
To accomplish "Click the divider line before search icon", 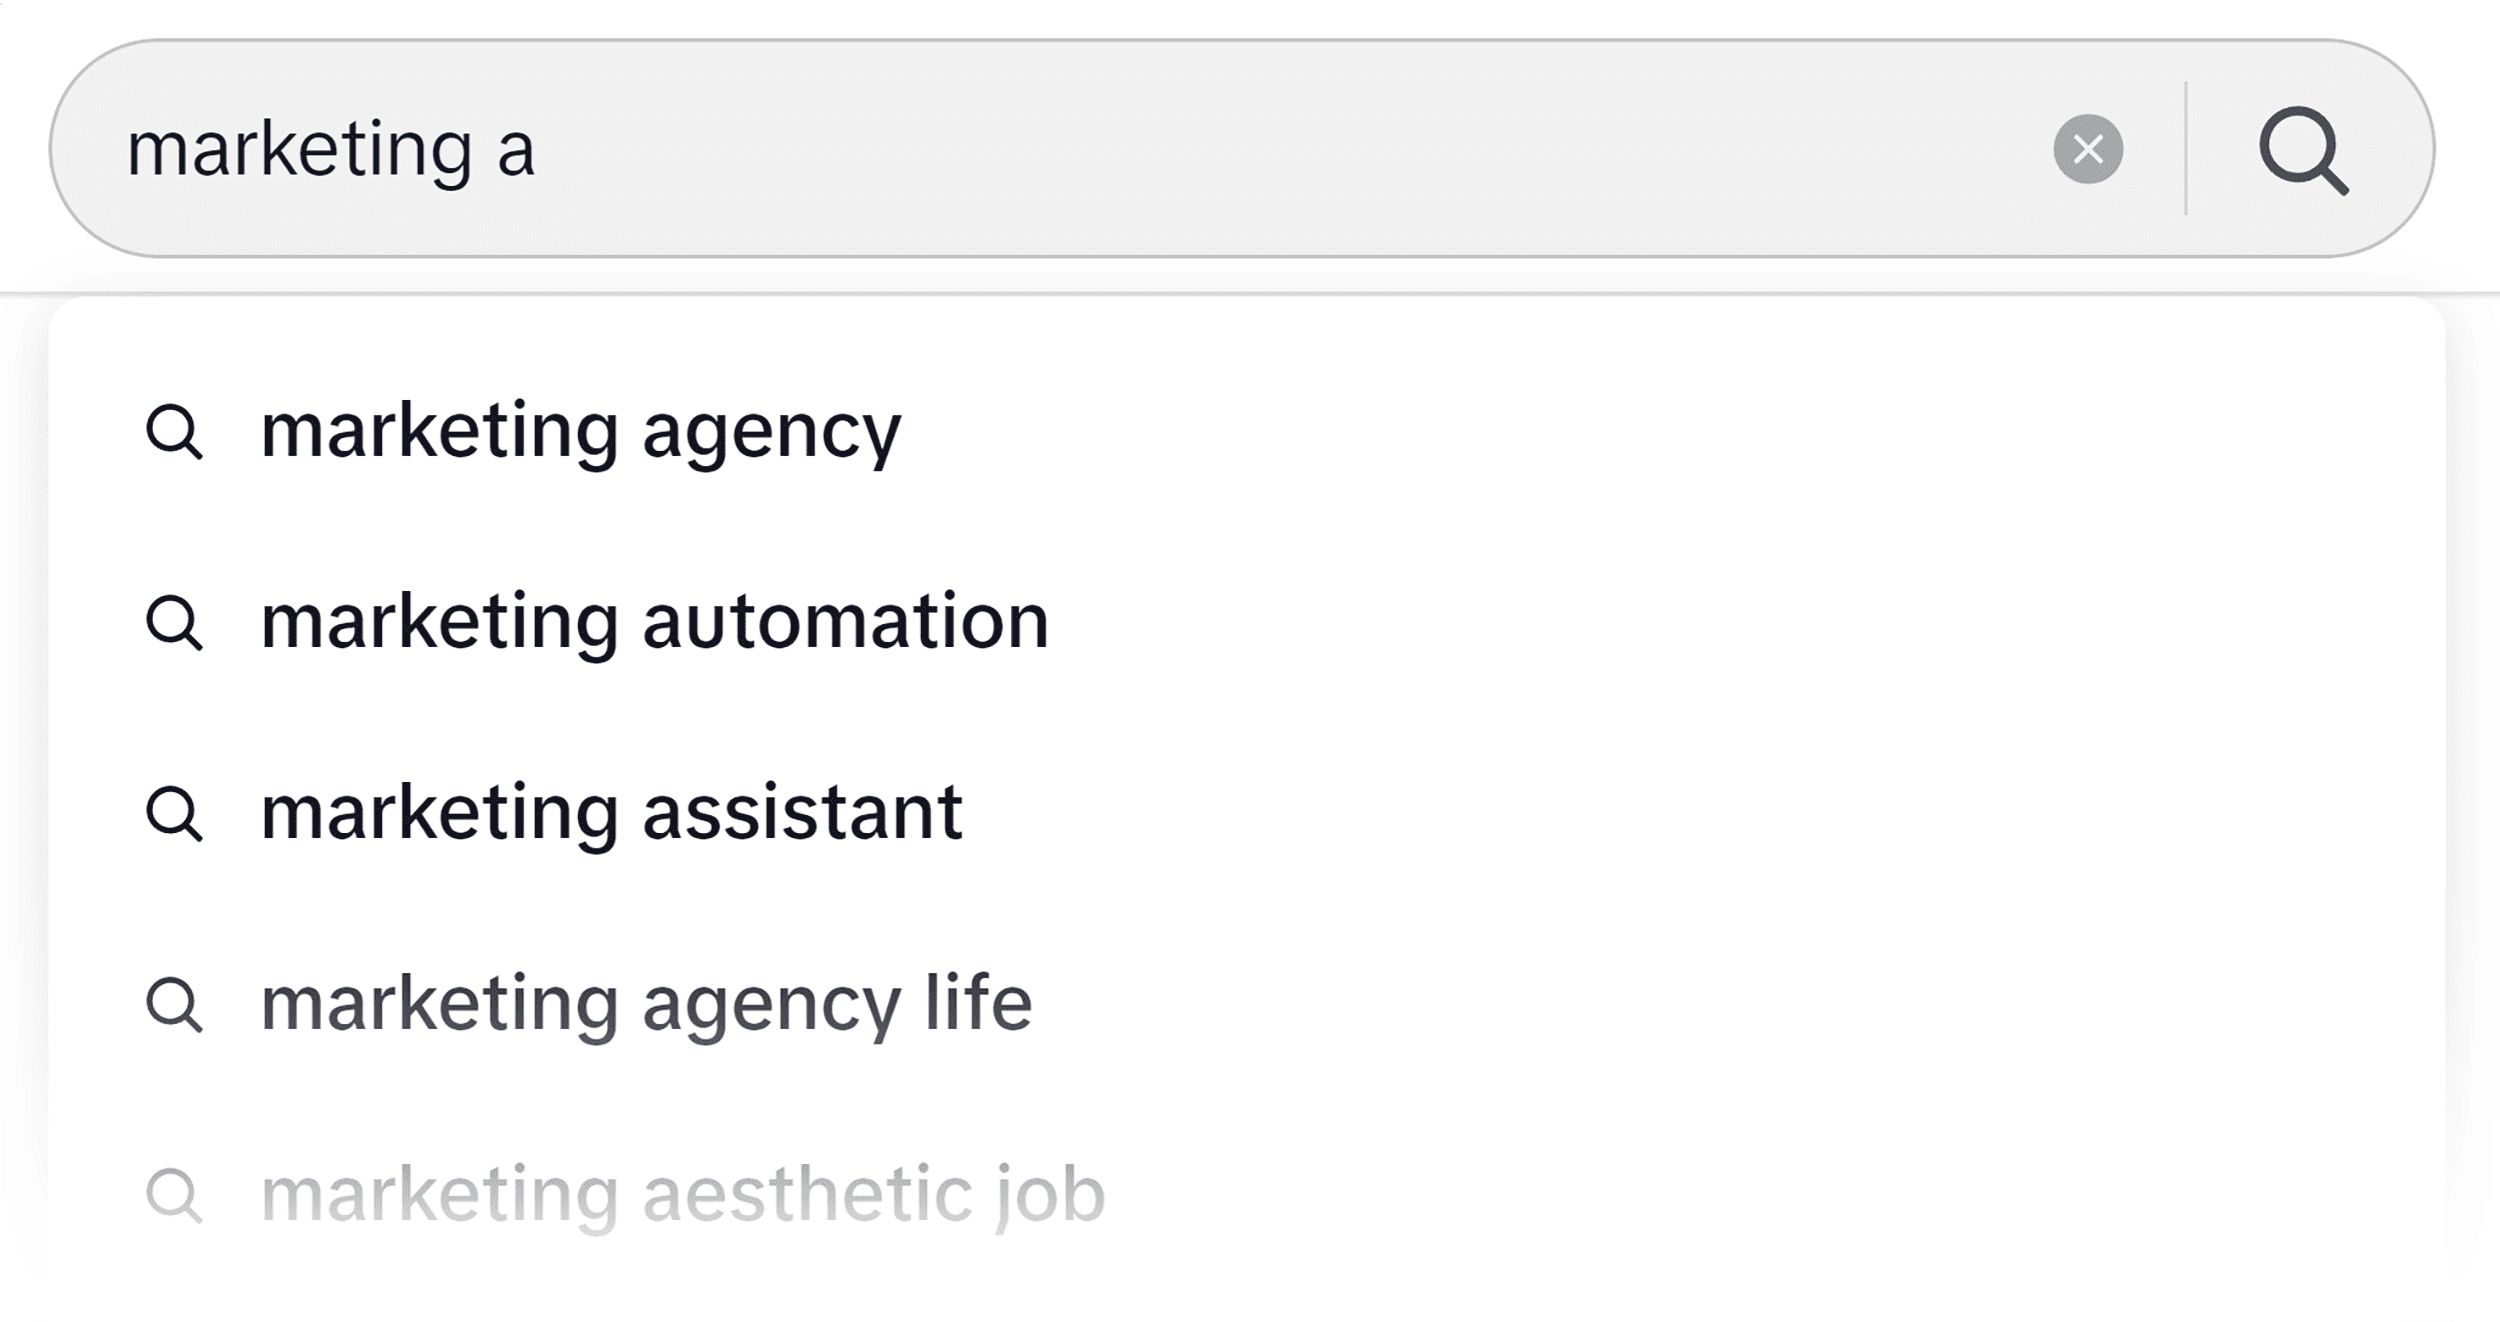I will tap(2188, 150).
